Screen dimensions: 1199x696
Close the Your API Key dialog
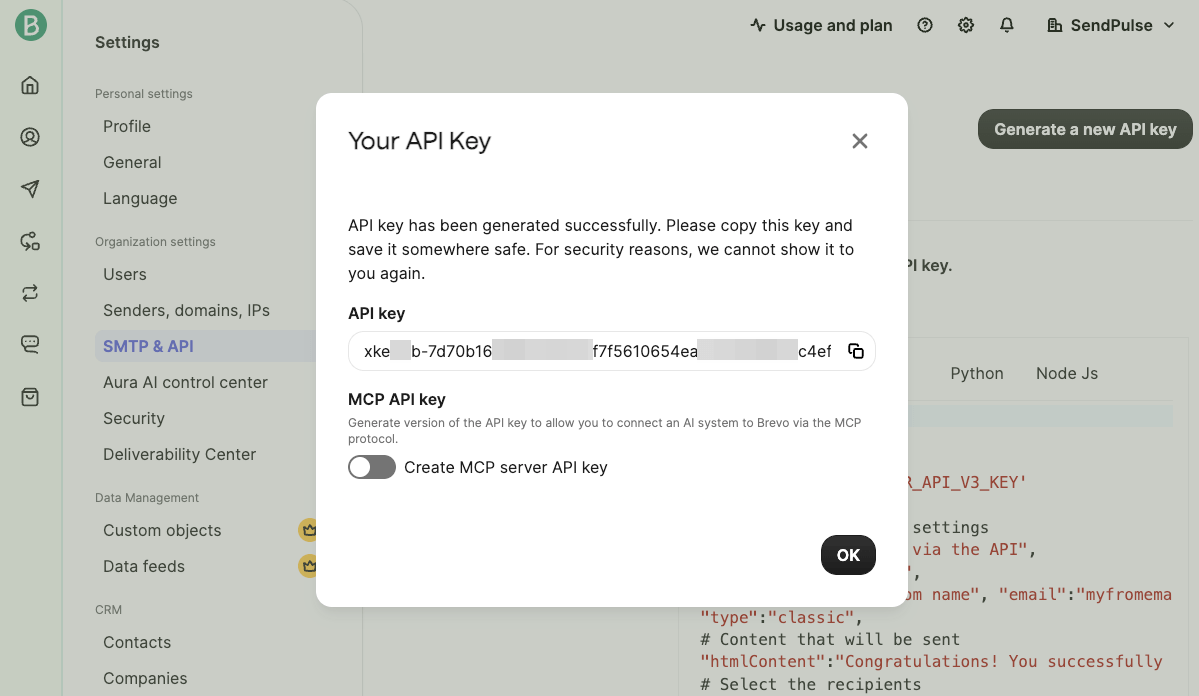[x=859, y=141]
